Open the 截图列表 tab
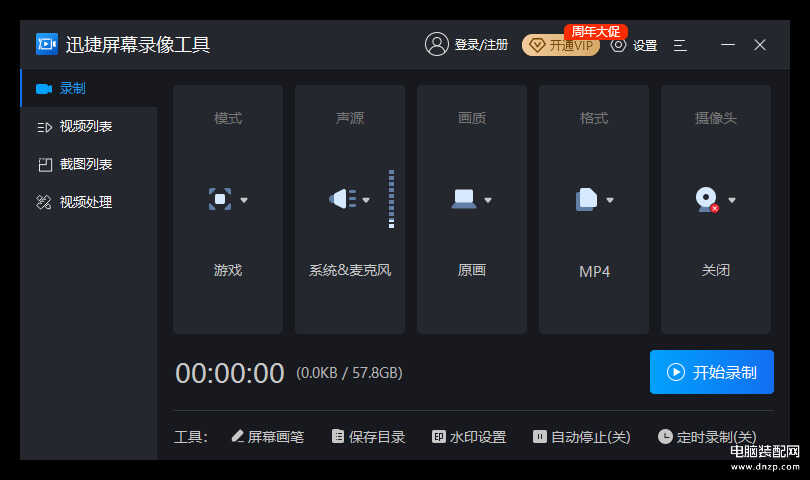This screenshot has height=480, width=810. pyautogui.click(x=89, y=164)
